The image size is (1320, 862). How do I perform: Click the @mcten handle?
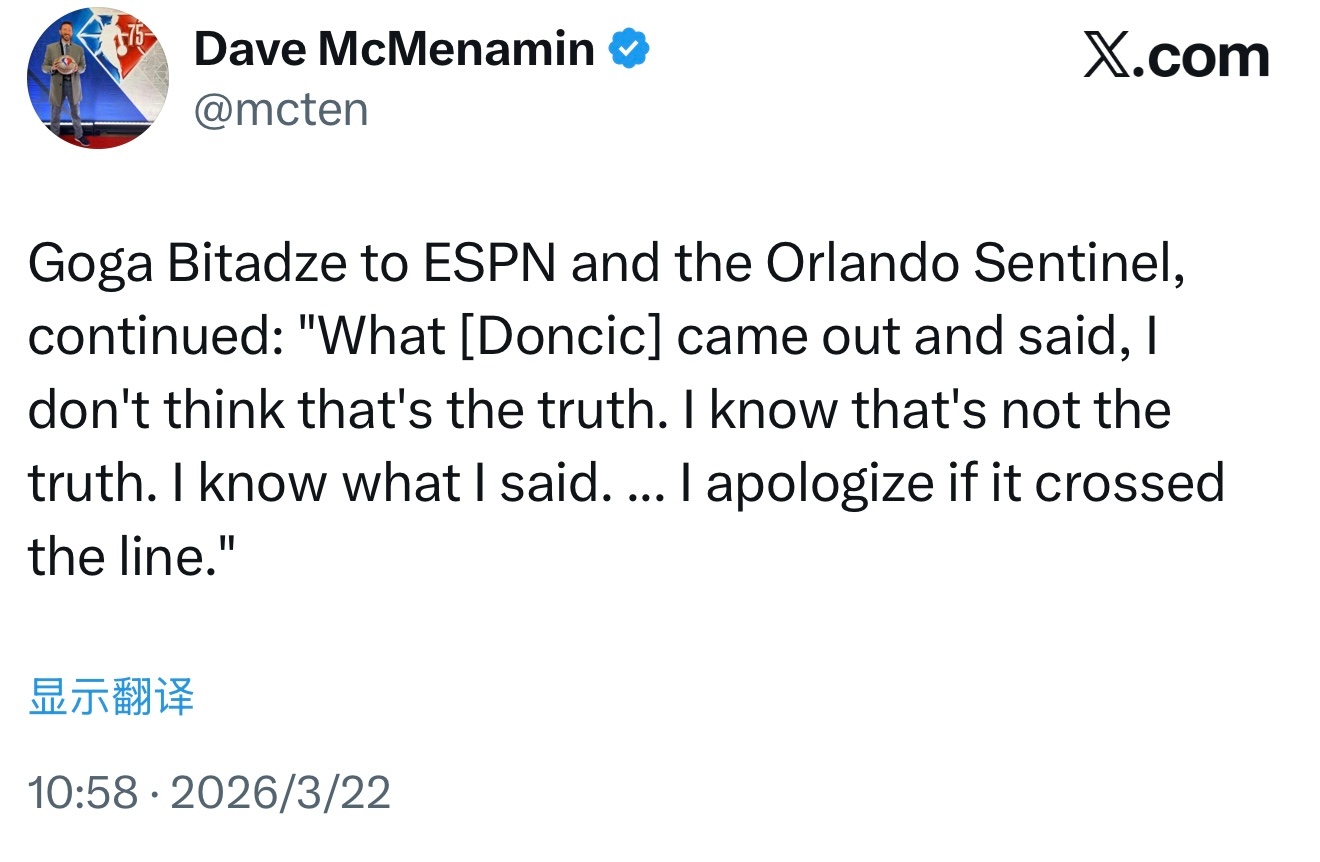click(x=281, y=109)
